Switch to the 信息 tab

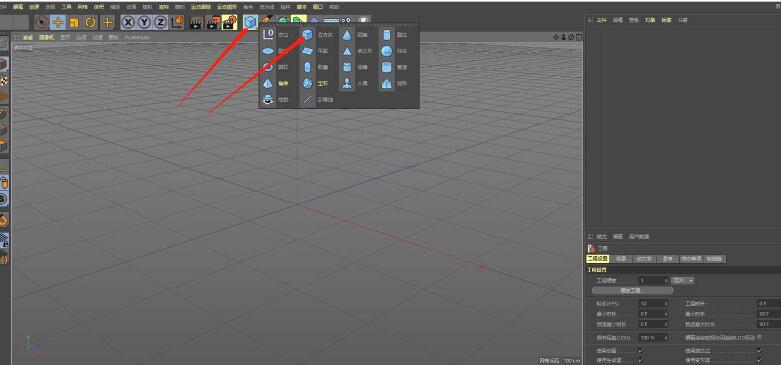click(x=621, y=259)
